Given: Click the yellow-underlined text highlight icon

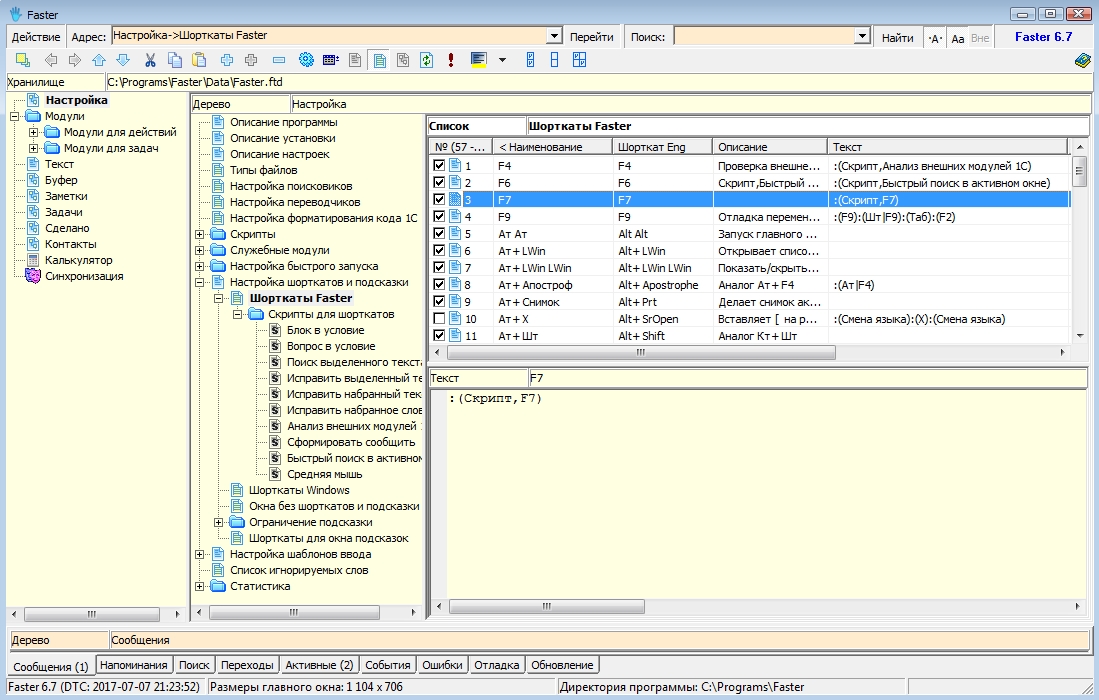Looking at the screenshot, I should pos(479,60).
